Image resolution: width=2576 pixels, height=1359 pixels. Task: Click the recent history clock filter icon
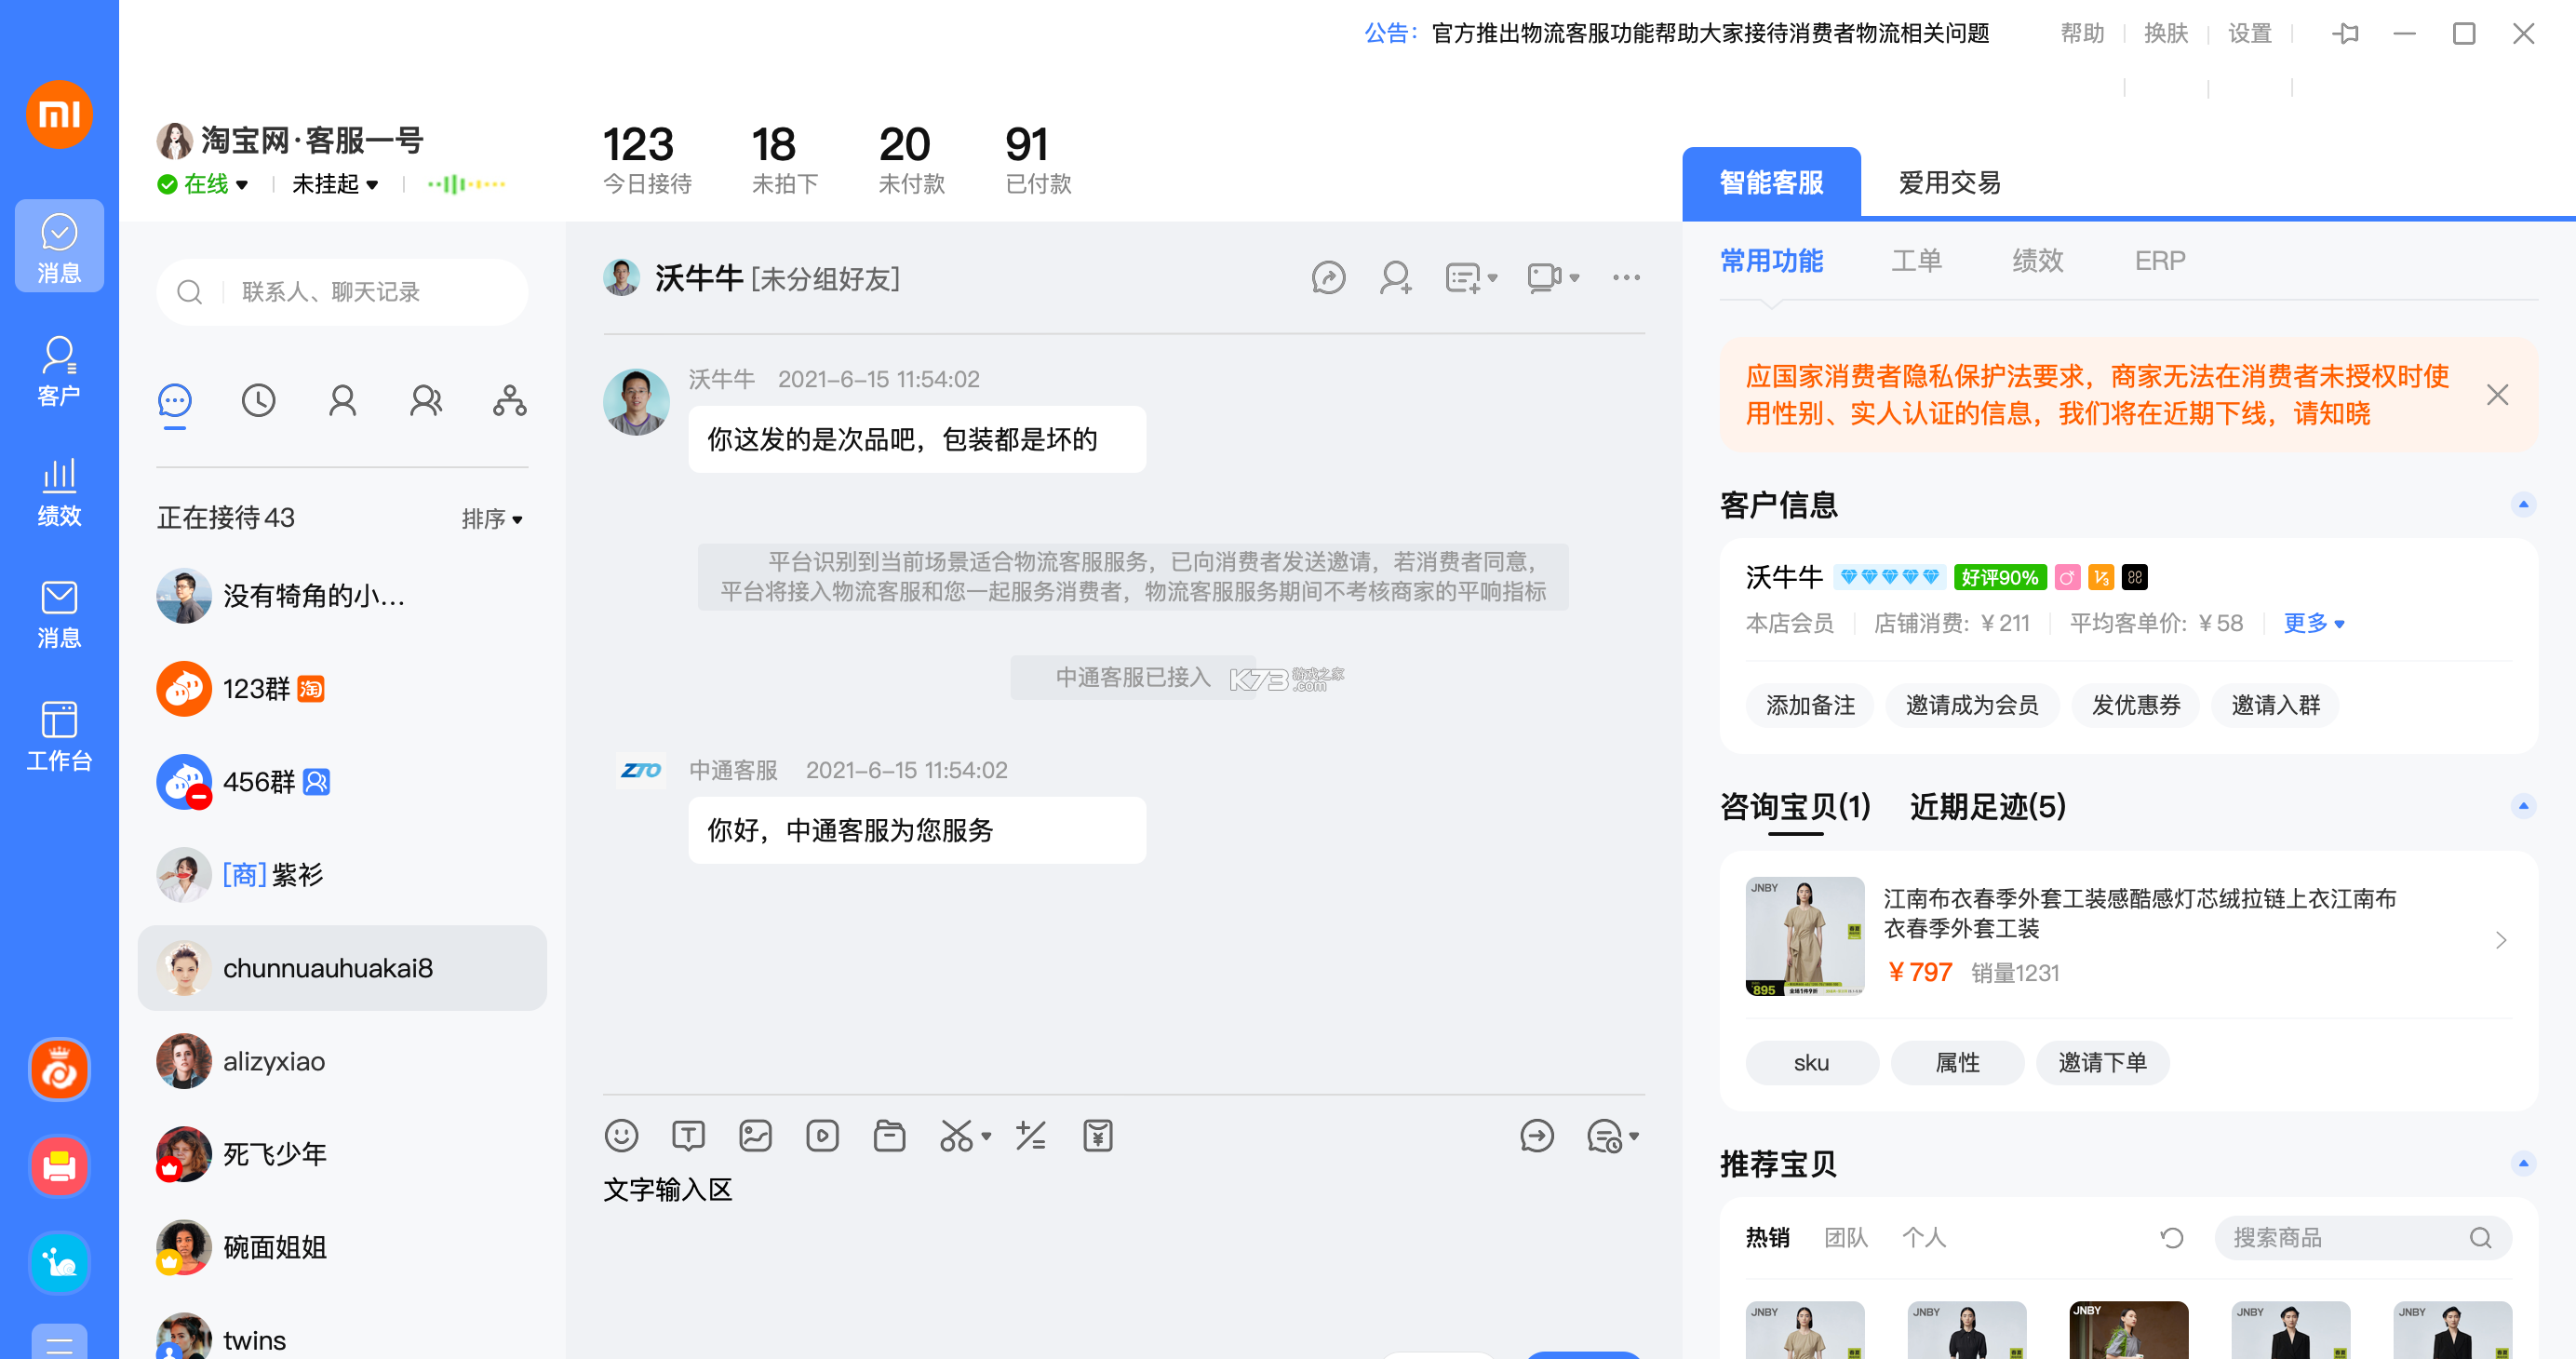[258, 401]
